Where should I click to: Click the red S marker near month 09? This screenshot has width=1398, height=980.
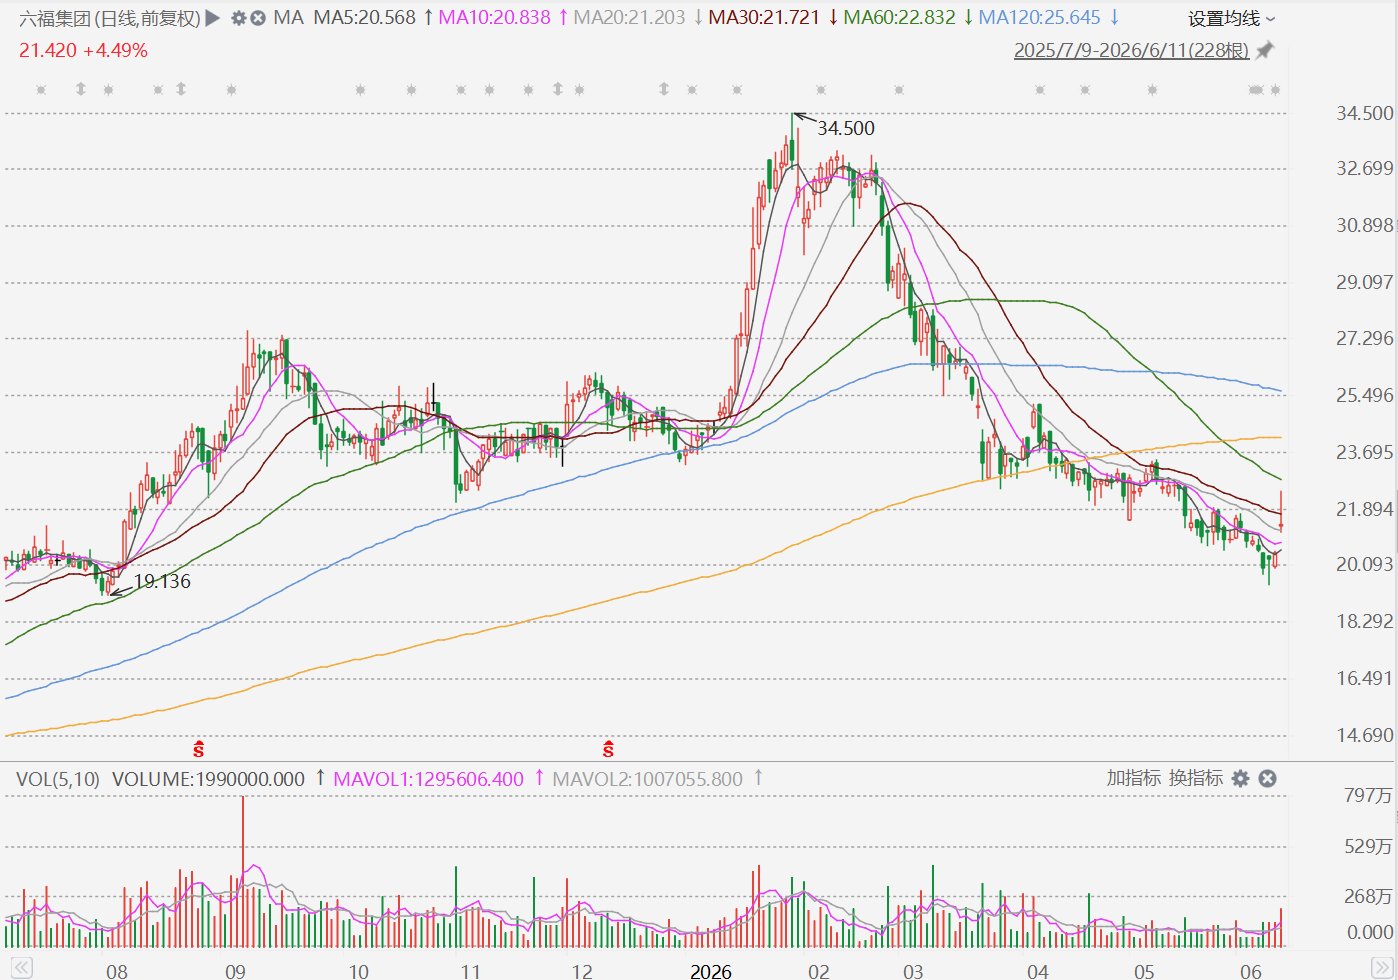[x=199, y=748]
